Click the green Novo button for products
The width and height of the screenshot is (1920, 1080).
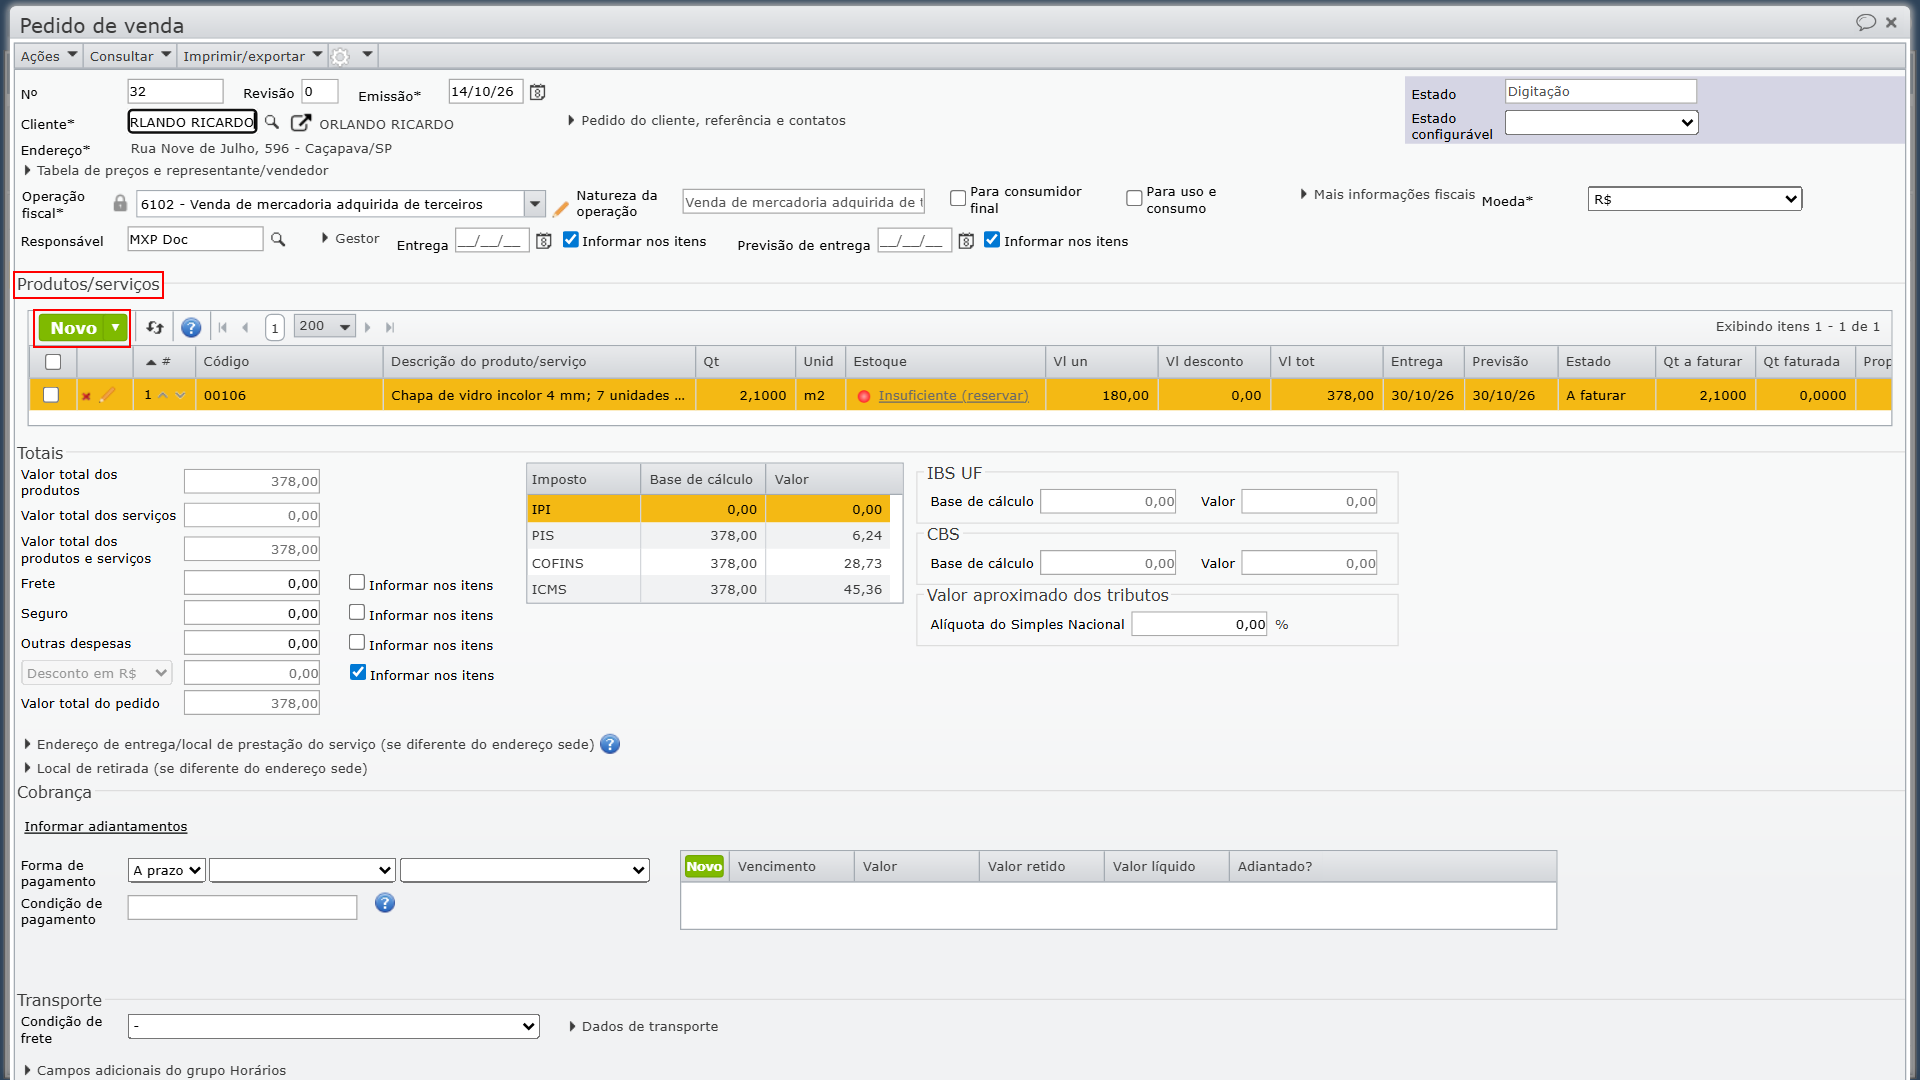(73, 328)
